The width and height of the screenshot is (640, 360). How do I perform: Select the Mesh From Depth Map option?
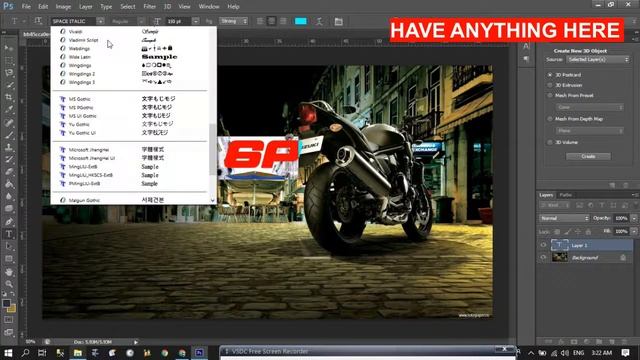[550, 119]
